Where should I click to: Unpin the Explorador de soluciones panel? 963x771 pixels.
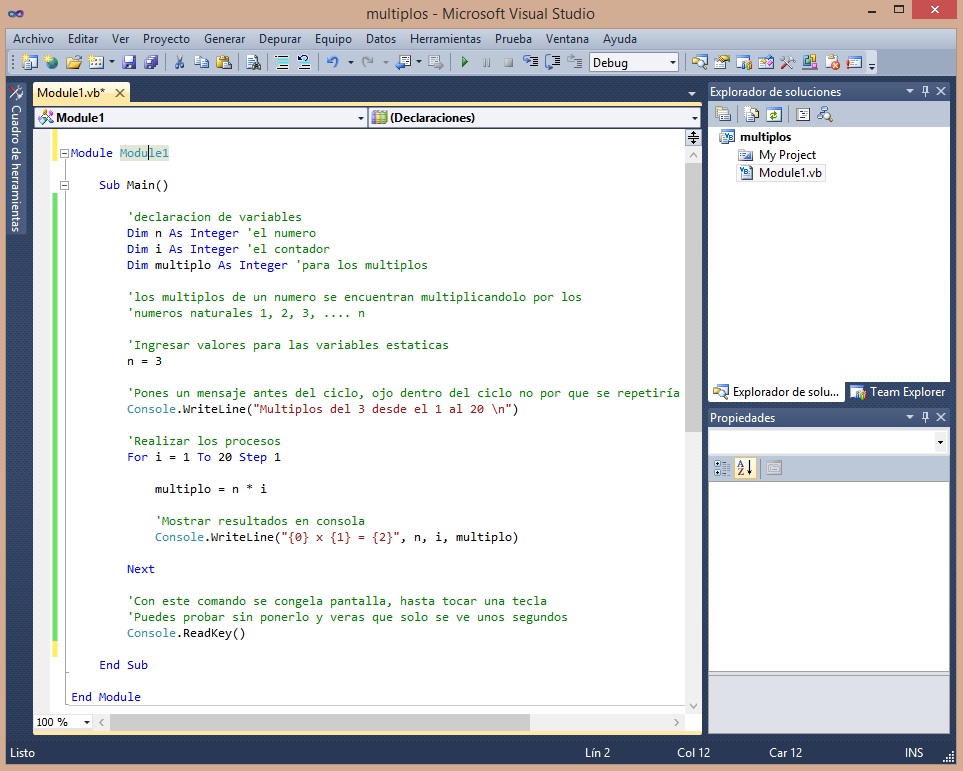(924, 91)
